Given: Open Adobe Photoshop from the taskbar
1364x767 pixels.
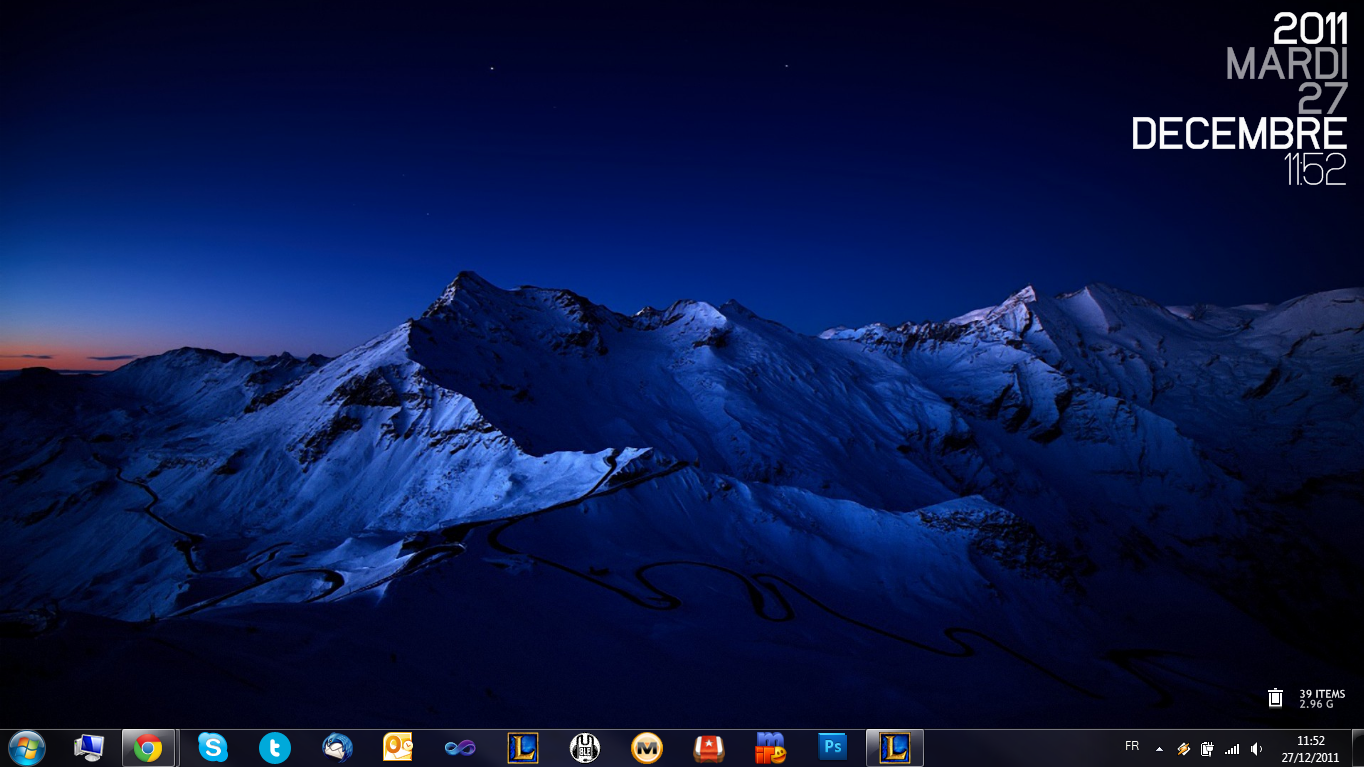Looking at the screenshot, I should pyautogui.click(x=832, y=748).
